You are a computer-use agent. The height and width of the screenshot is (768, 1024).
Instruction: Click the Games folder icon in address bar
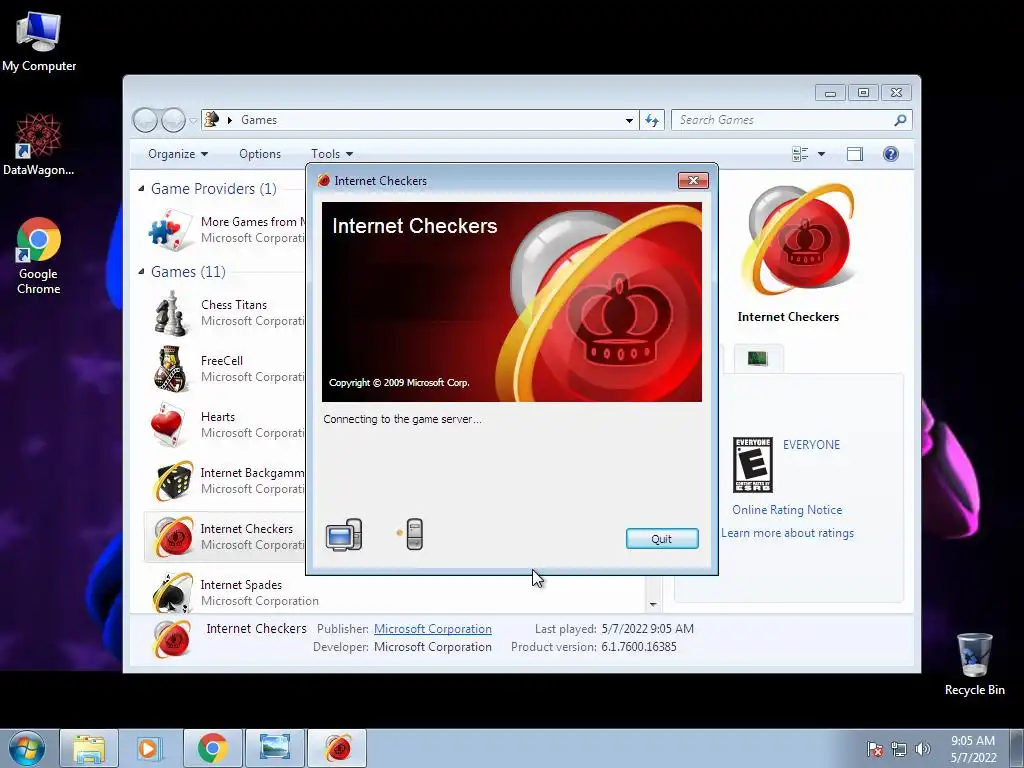(212, 120)
